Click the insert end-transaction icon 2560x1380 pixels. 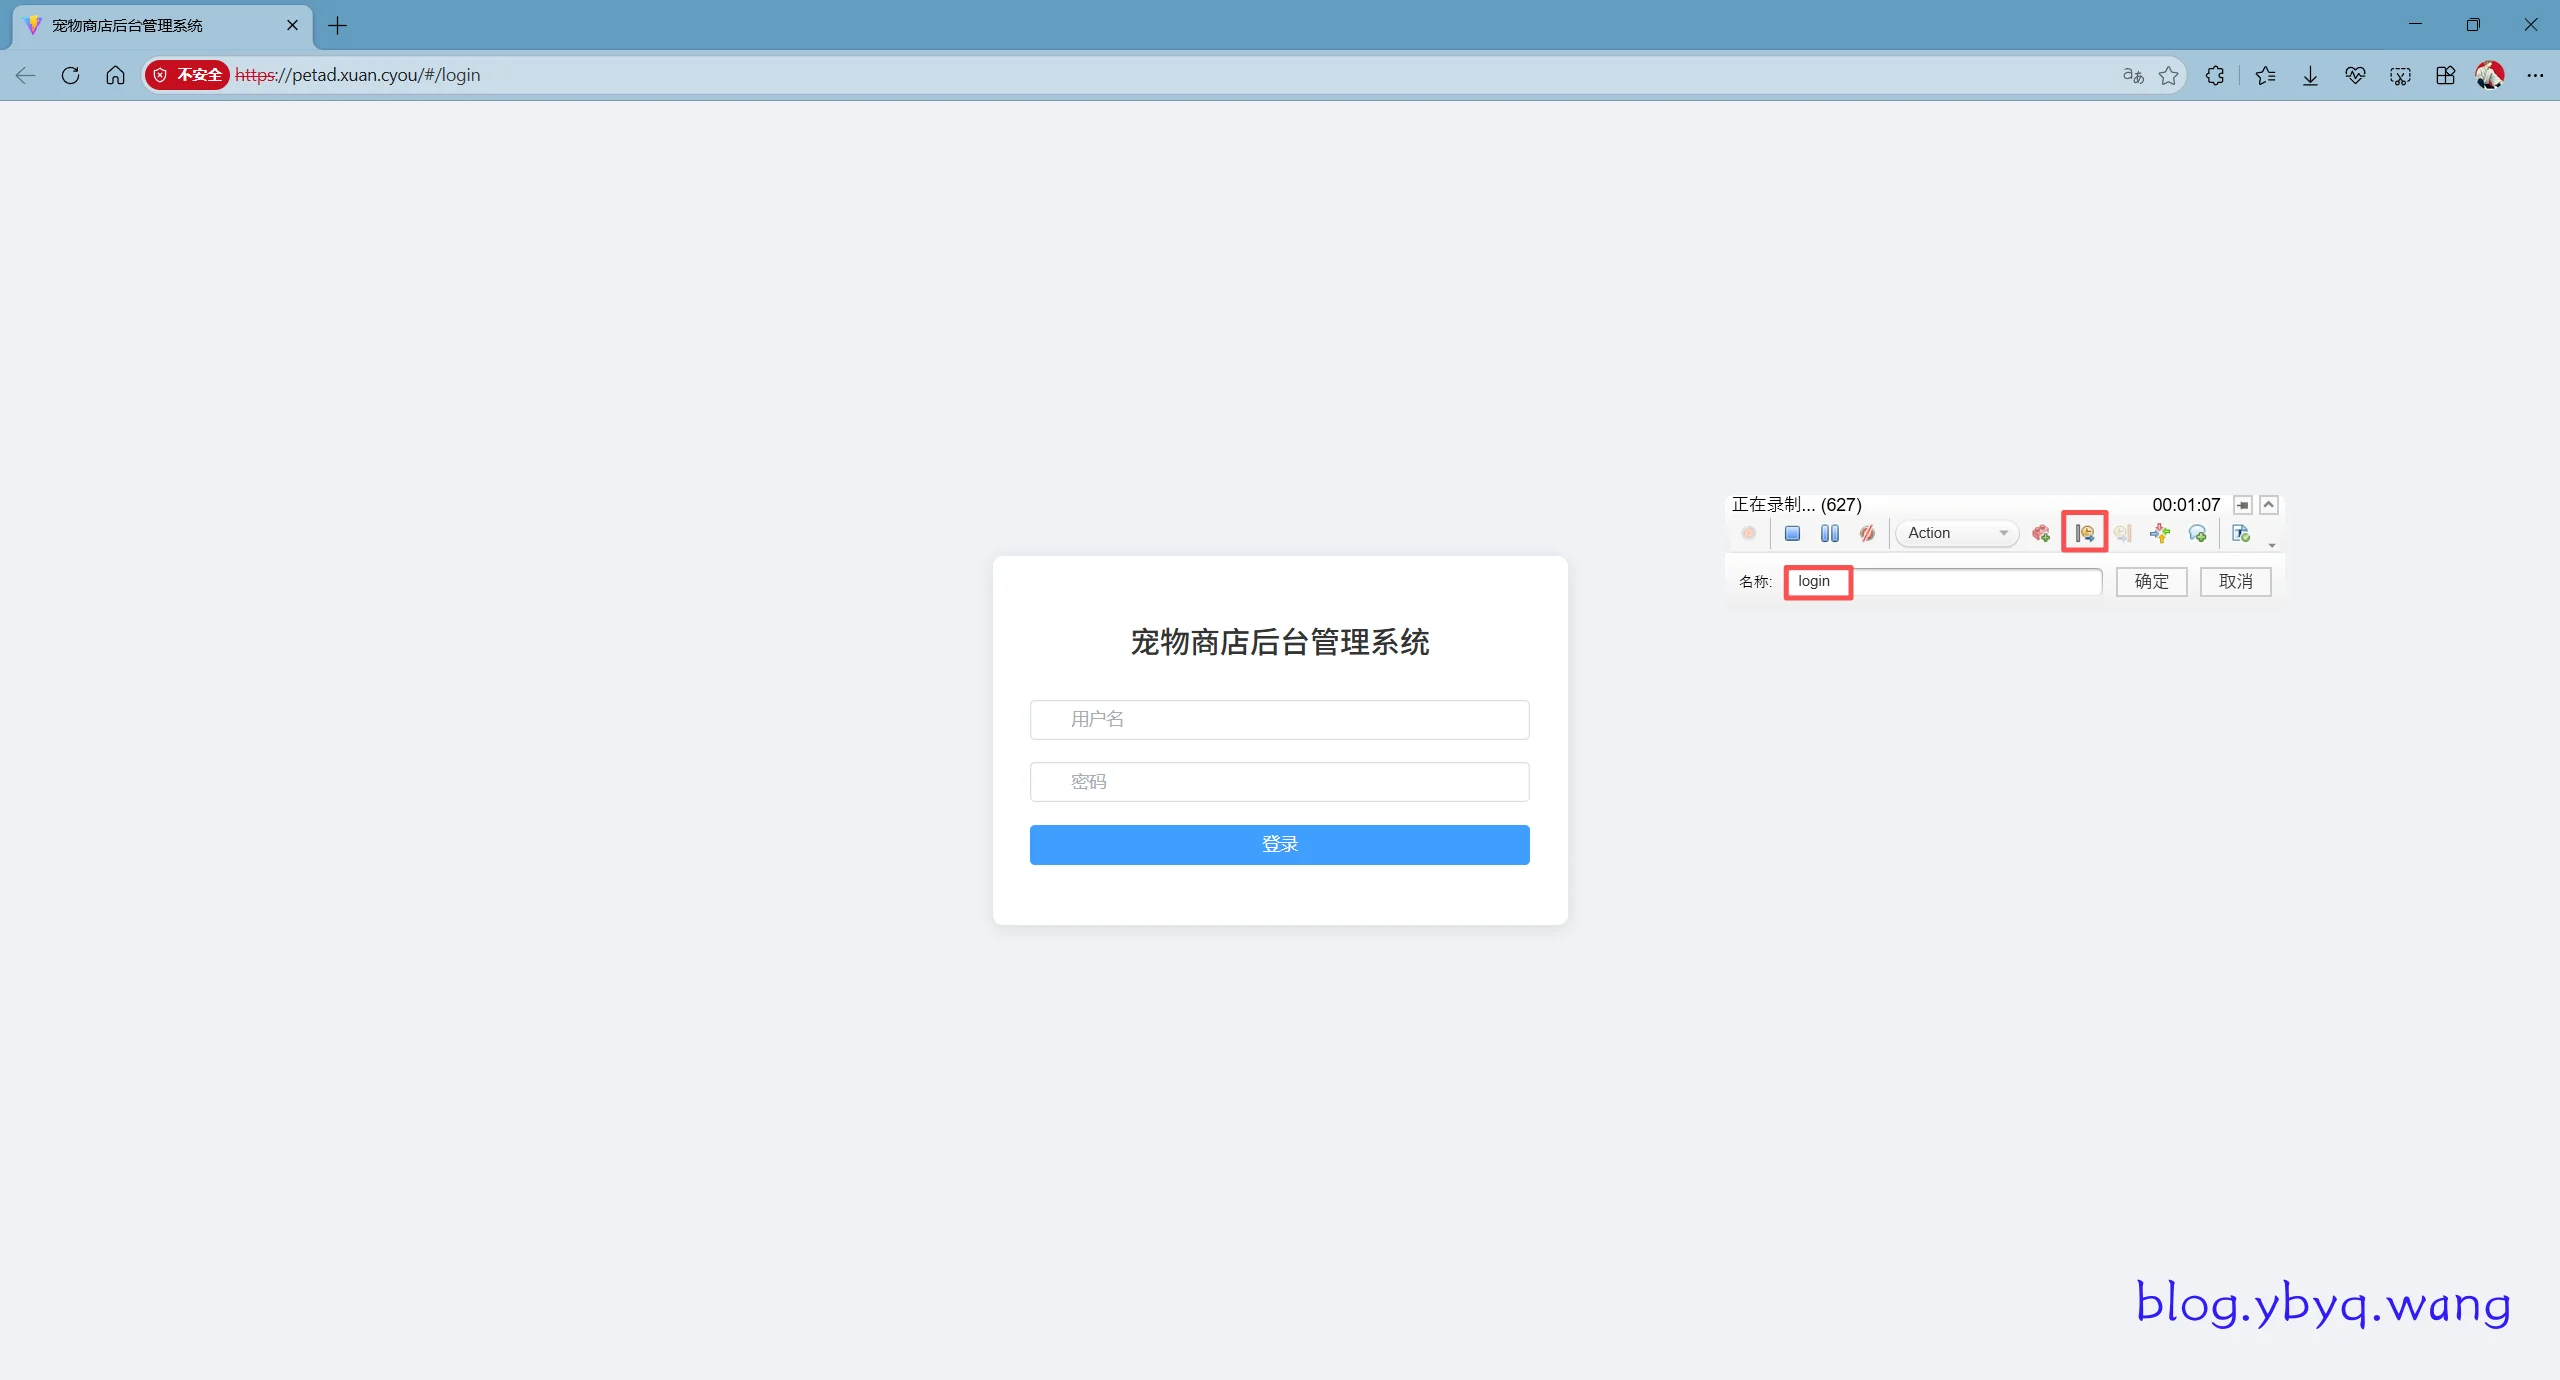coord(2122,533)
